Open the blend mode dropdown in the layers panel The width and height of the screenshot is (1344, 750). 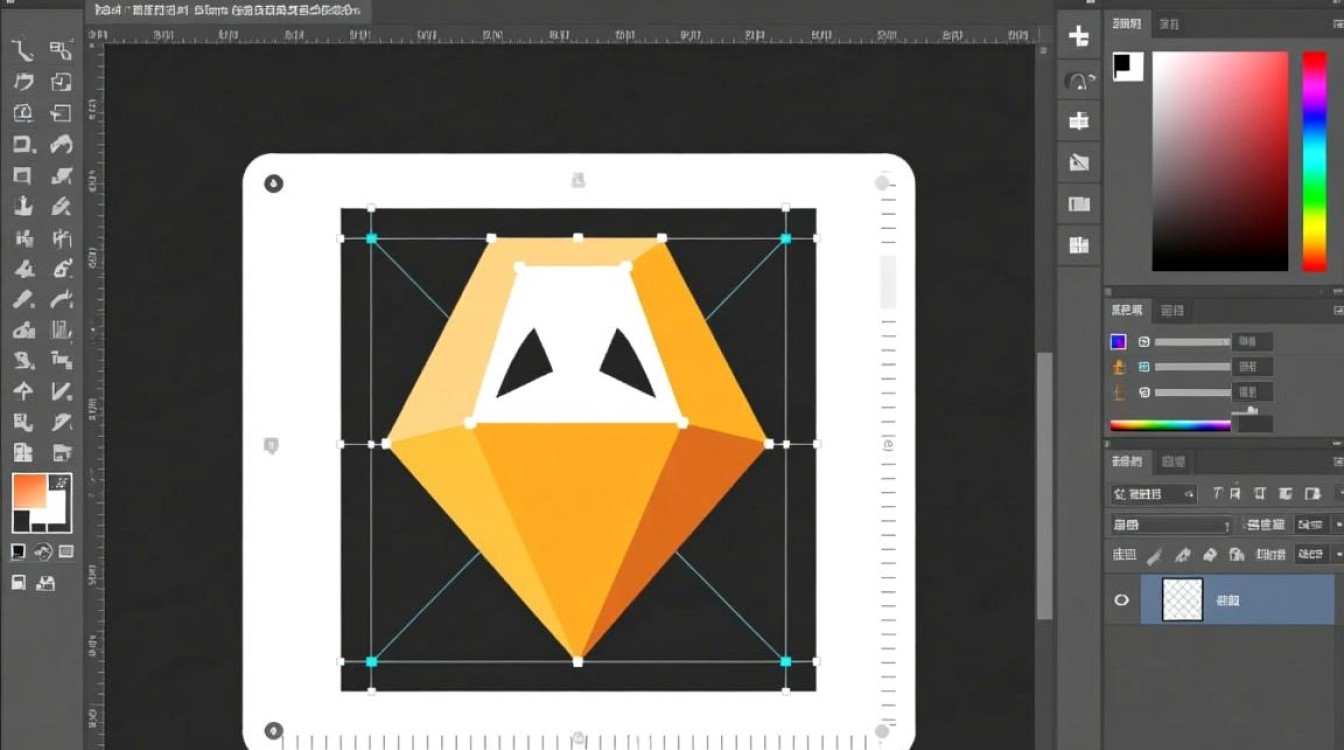point(1171,525)
